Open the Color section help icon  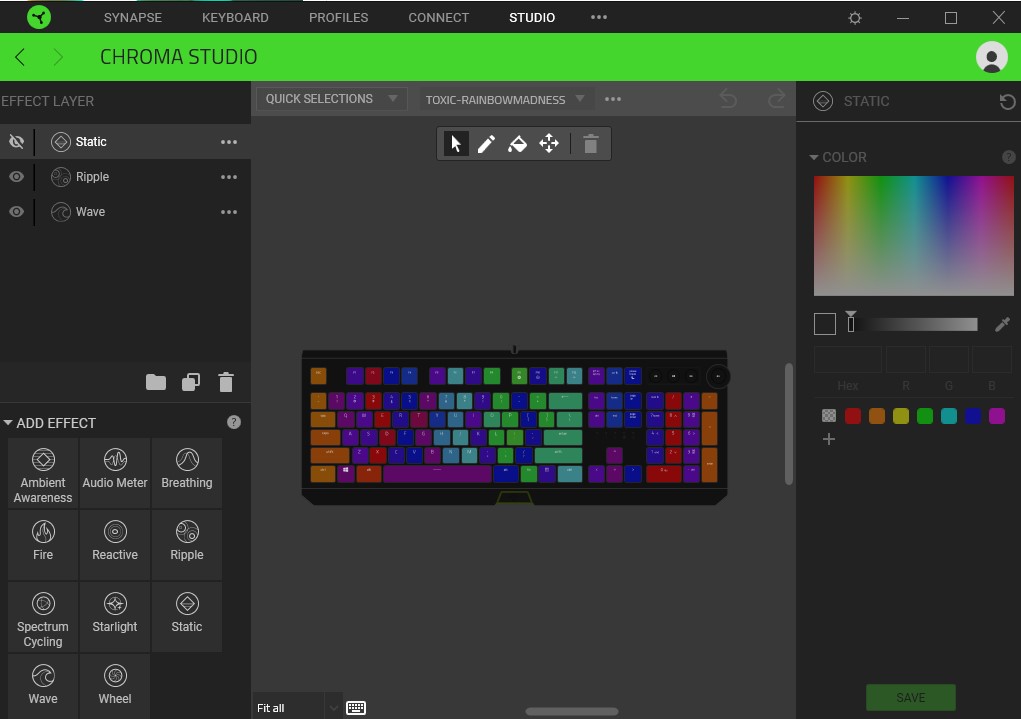coord(1009,157)
